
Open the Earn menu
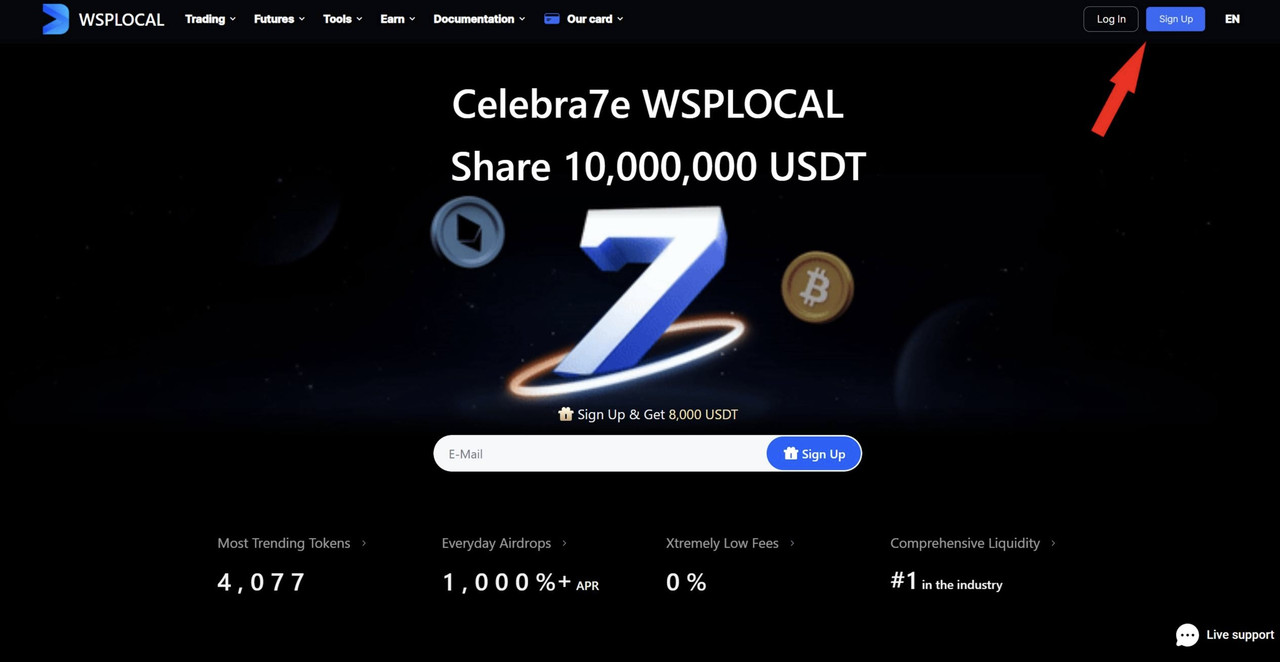pos(398,19)
